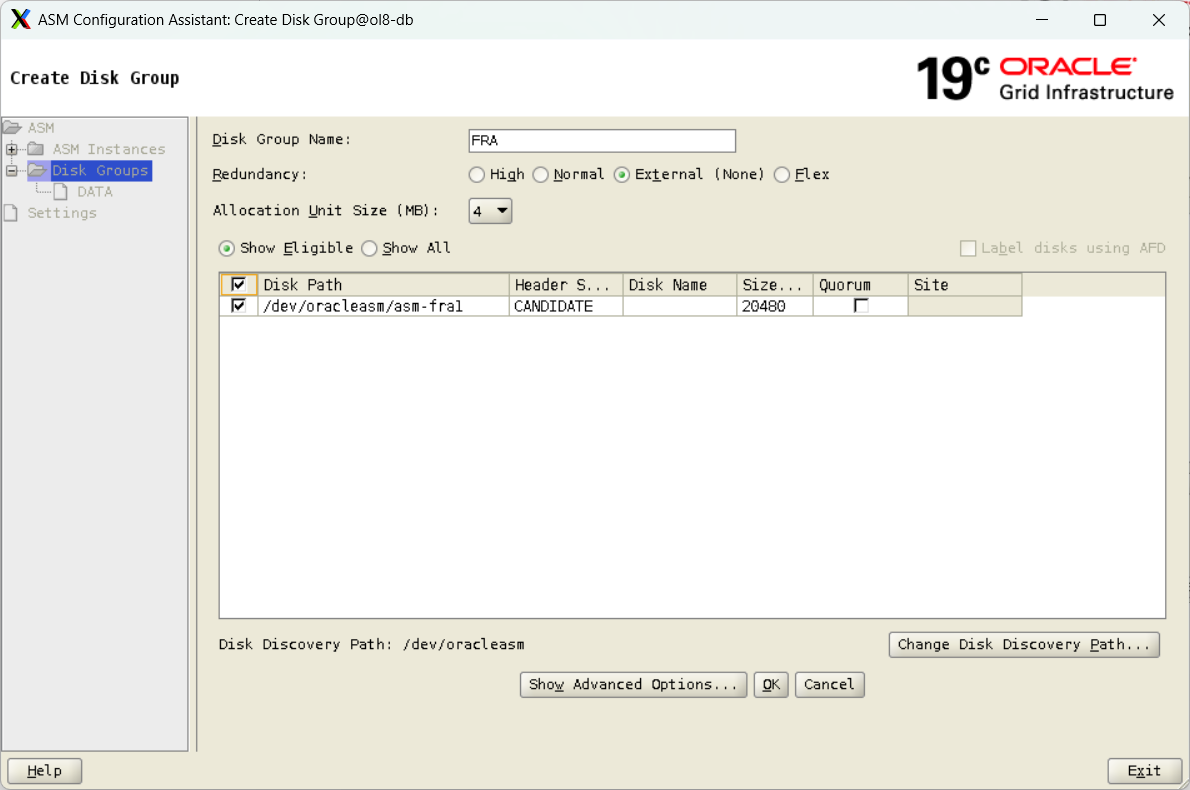1190x790 pixels.
Task: Click the Disk Group Name input field
Action: (602, 140)
